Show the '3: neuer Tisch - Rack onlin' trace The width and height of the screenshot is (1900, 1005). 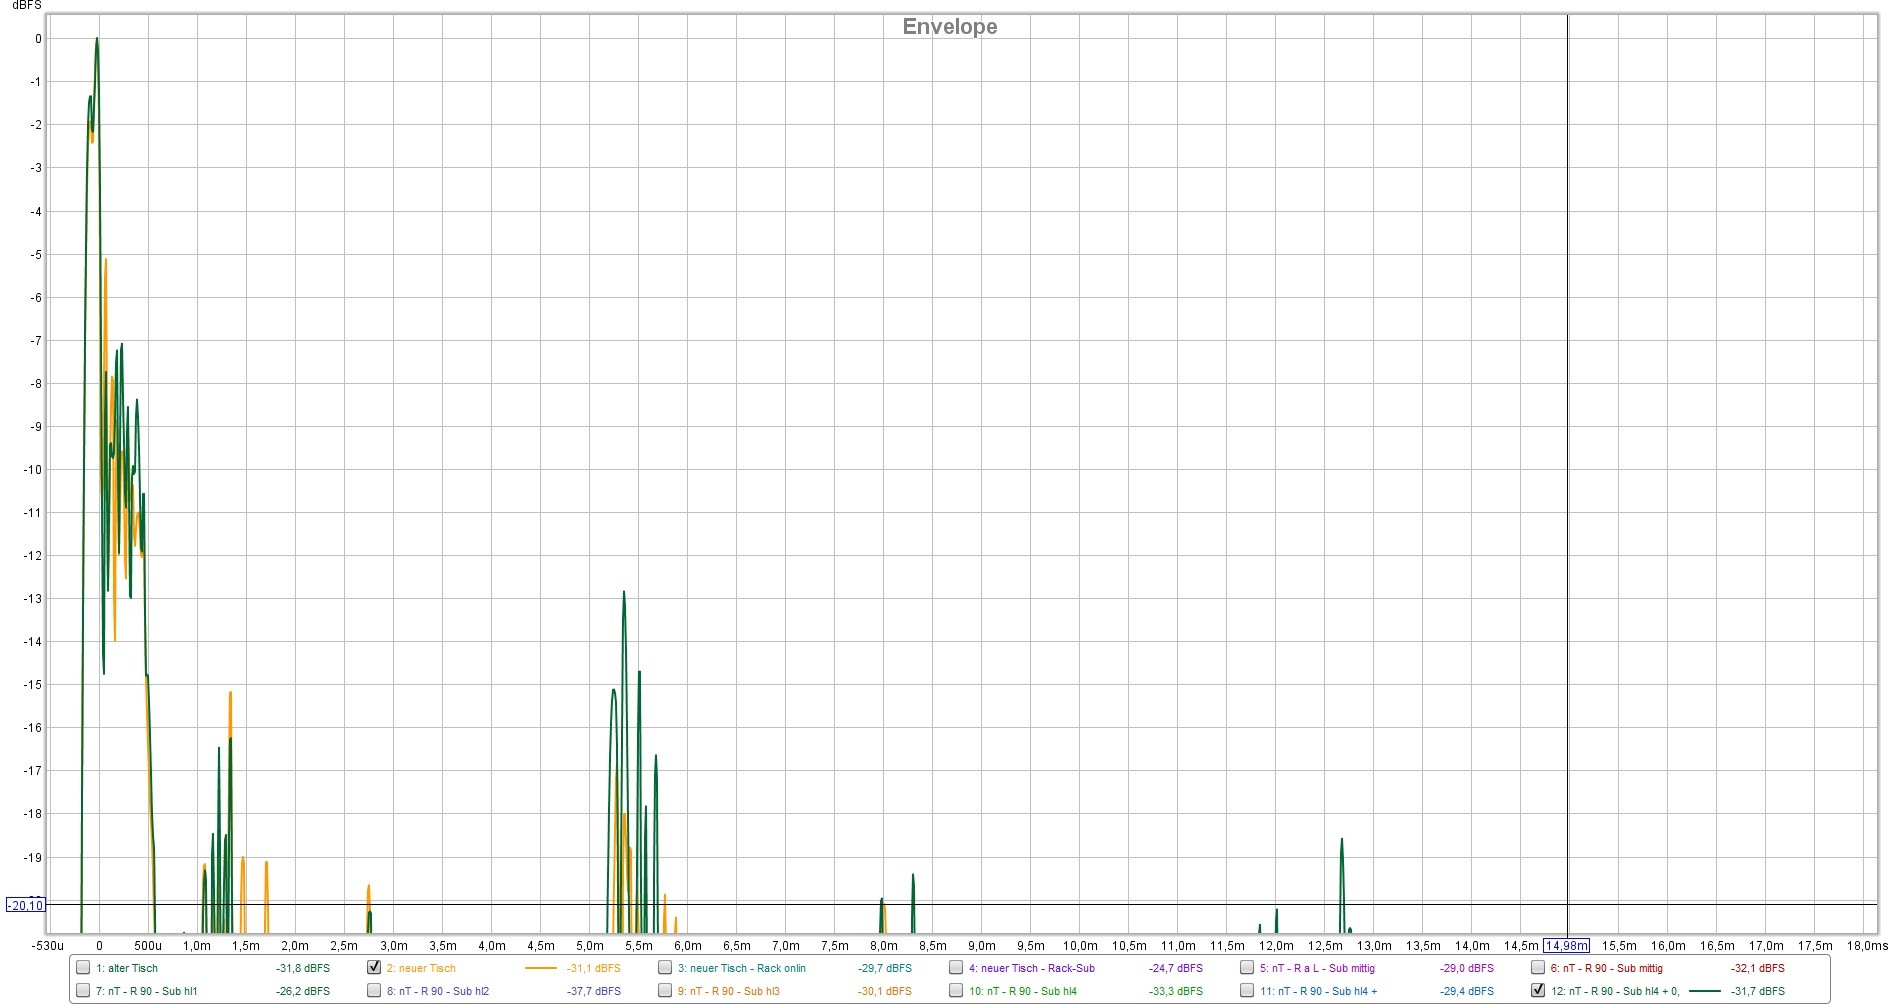pos(665,968)
